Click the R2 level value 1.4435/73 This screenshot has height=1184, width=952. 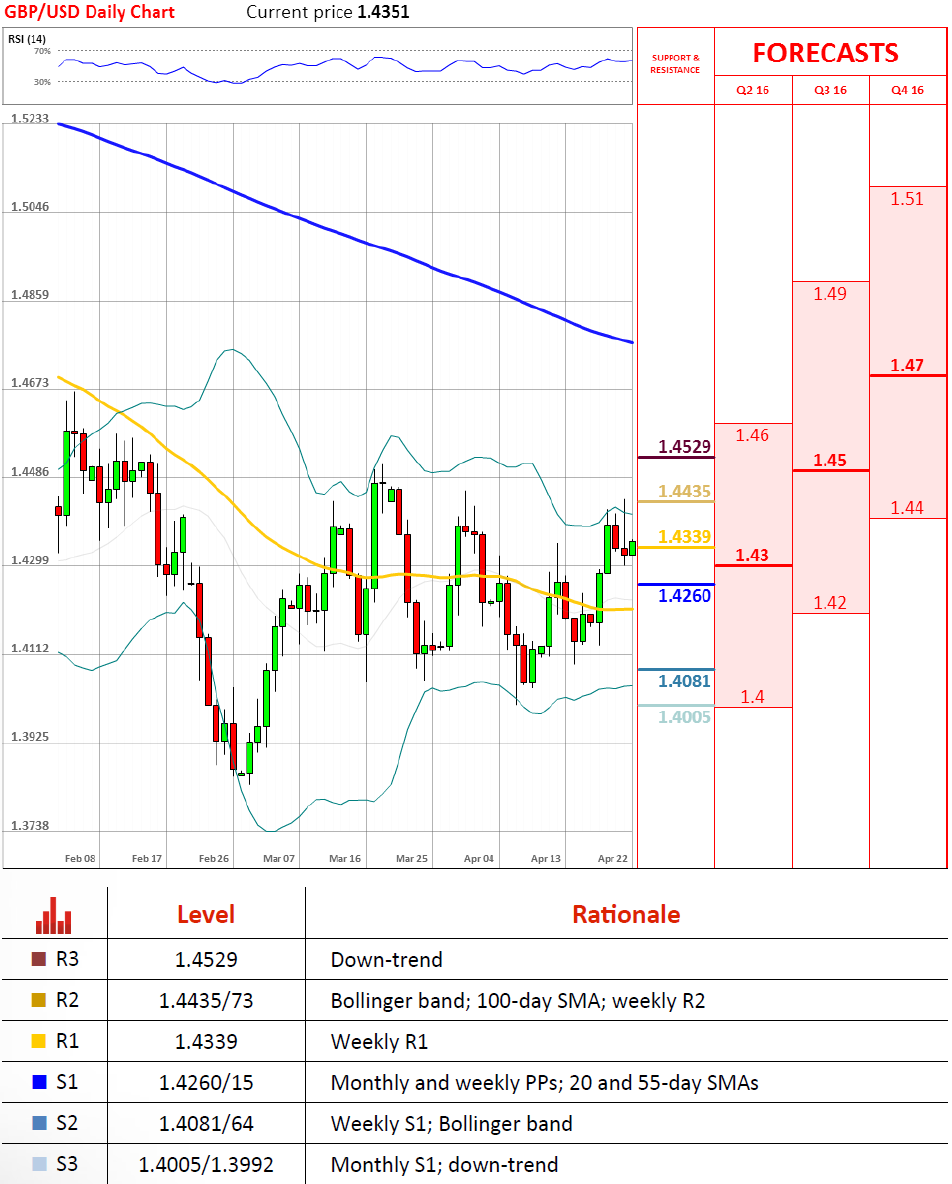[206, 1001]
